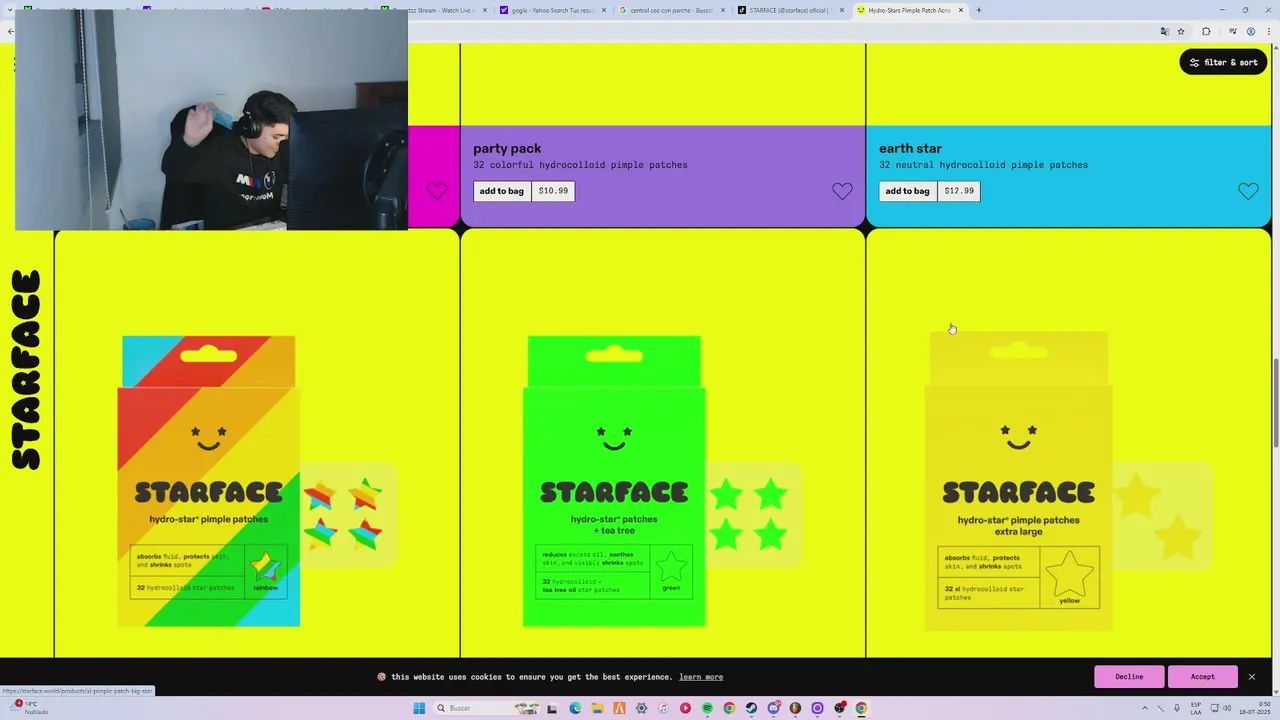Open Steam from the taskbar

click(x=751, y=708)
